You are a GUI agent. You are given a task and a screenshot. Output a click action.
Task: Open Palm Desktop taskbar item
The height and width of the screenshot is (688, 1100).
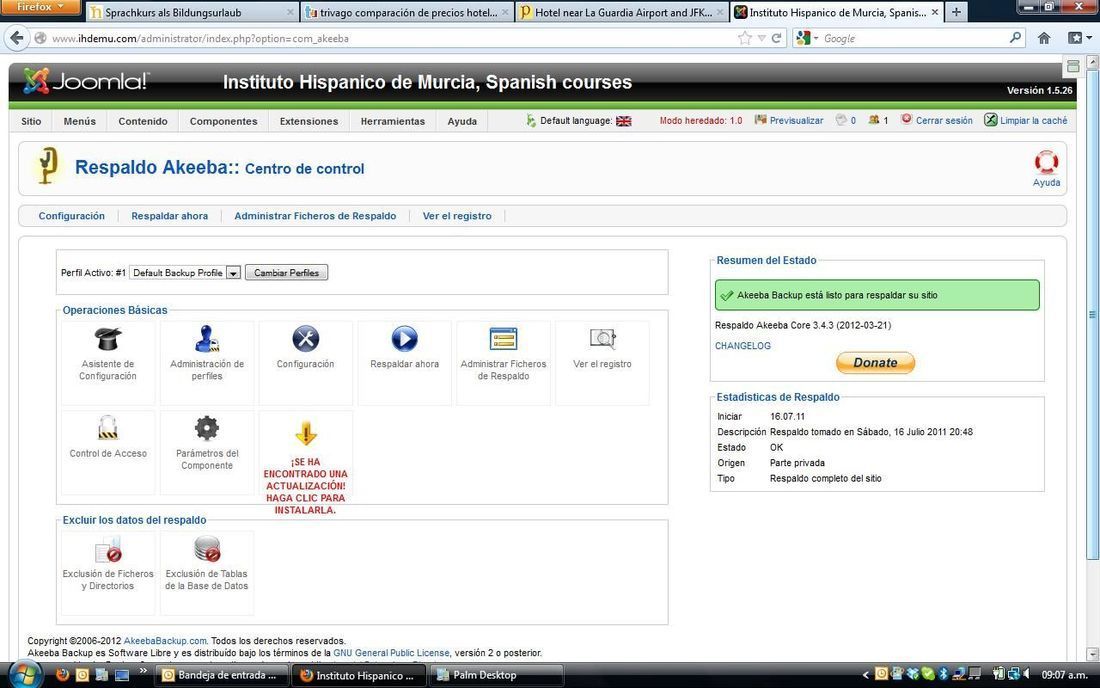click(x=497, y=675)
